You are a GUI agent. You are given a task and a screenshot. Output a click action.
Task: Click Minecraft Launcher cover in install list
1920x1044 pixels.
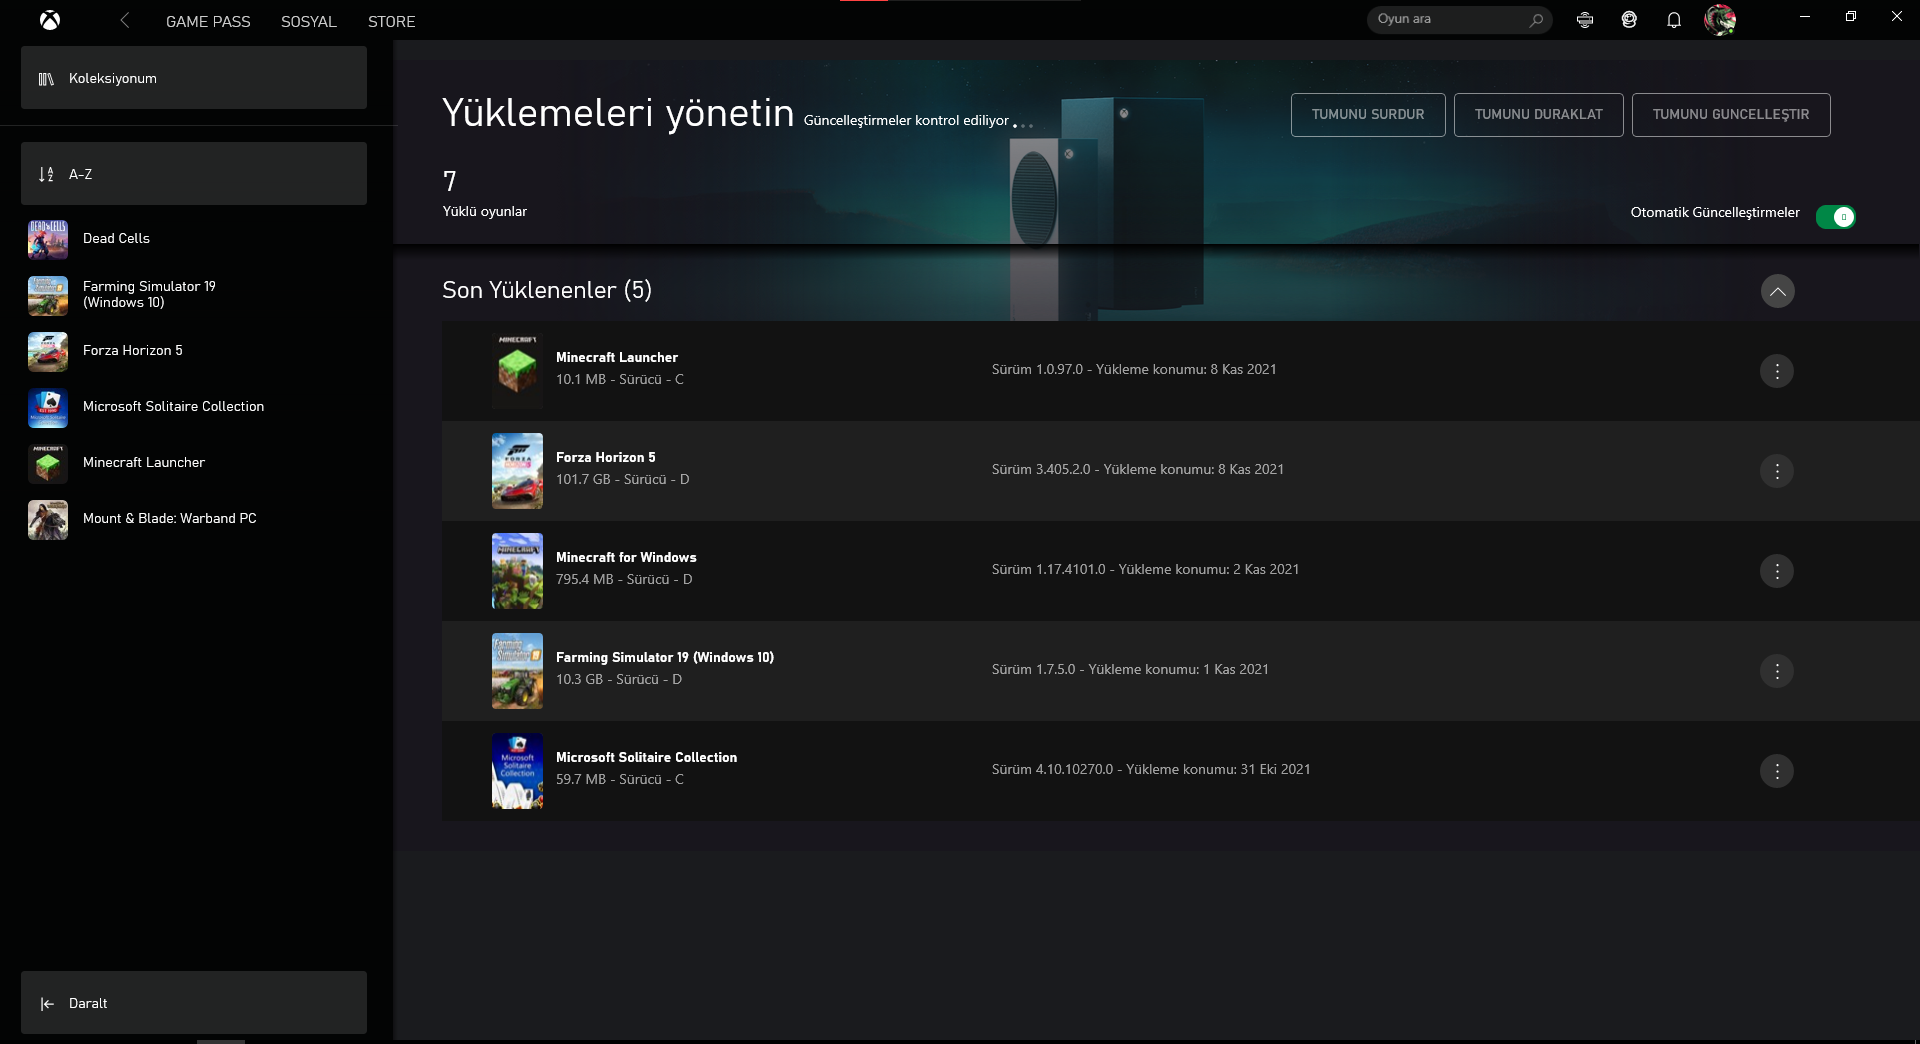click(x=517, y=371)
